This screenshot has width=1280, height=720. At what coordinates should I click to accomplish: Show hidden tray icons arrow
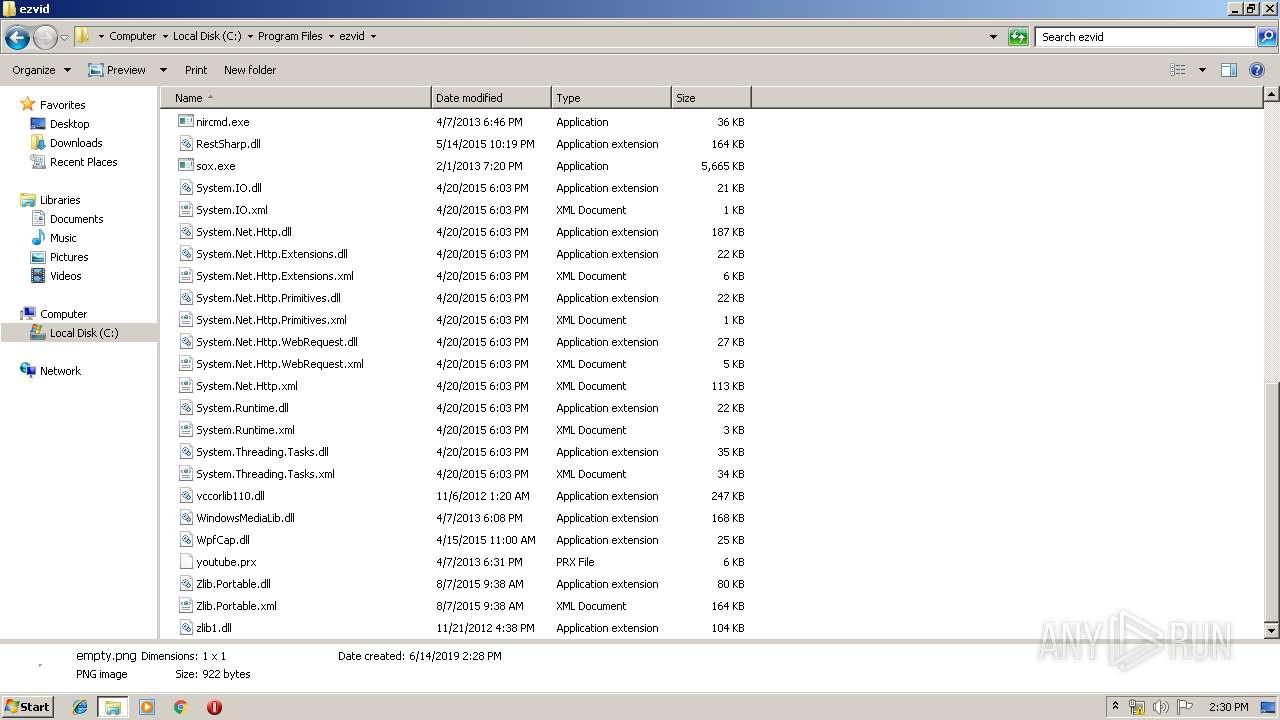click(1115, 706)
